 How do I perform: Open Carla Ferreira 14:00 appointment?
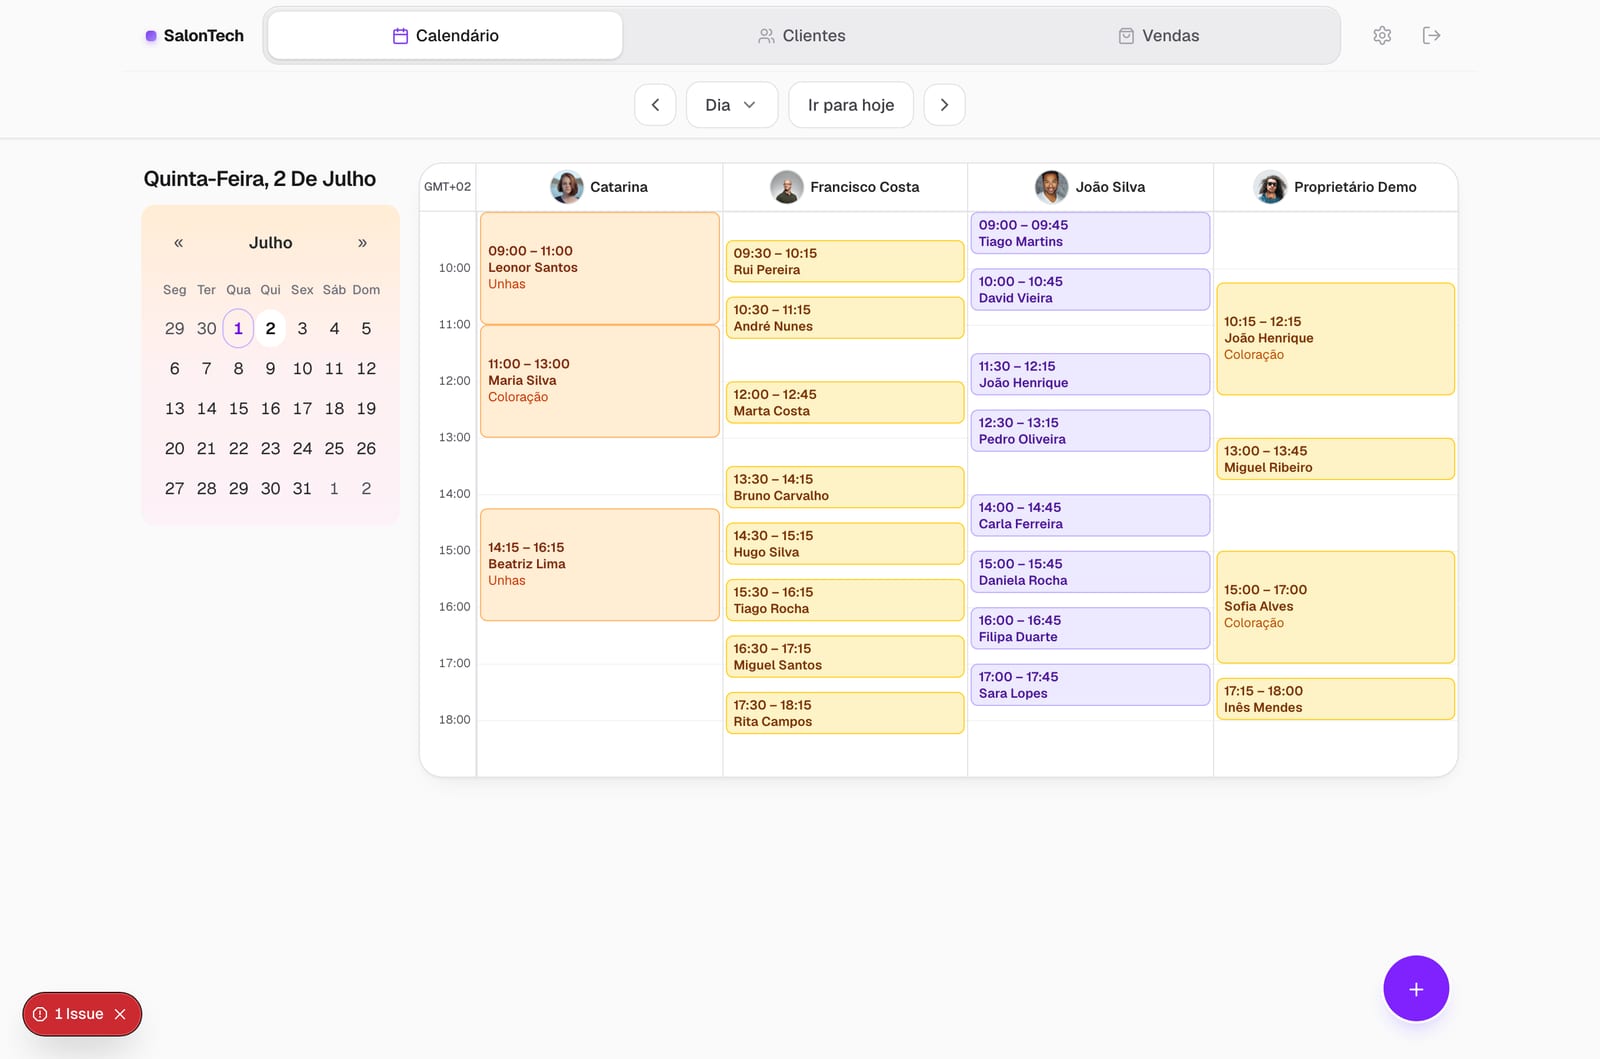click(x=1090, y=515)
